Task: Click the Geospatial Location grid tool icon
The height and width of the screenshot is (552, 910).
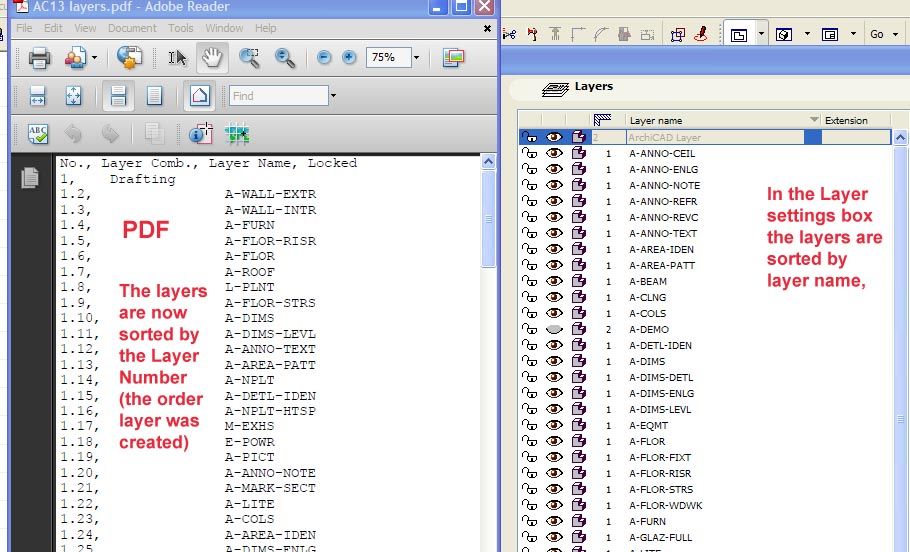Action: tap(237, 134)
